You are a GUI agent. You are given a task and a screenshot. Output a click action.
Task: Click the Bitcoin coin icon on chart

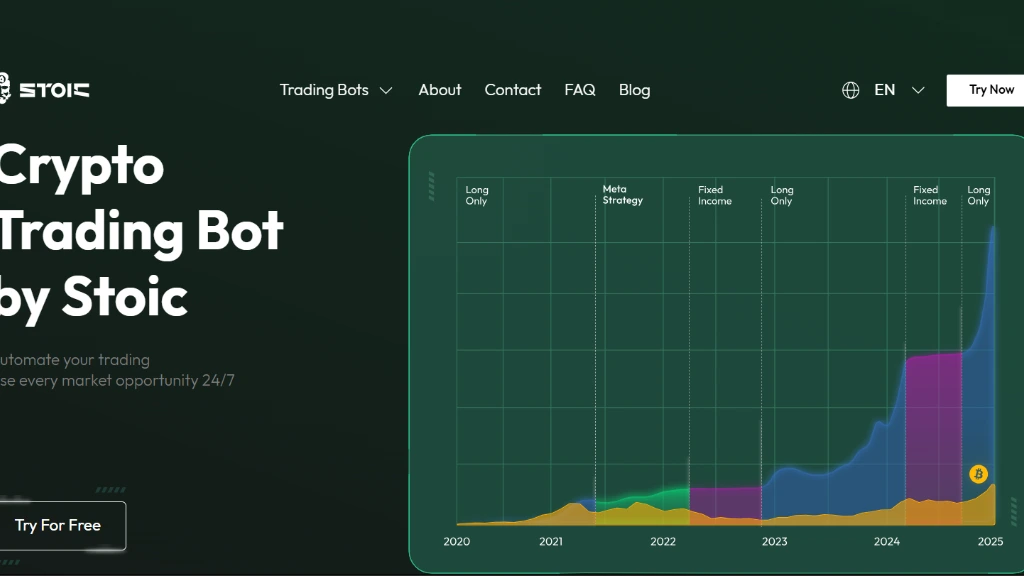(x=978, y=474)
